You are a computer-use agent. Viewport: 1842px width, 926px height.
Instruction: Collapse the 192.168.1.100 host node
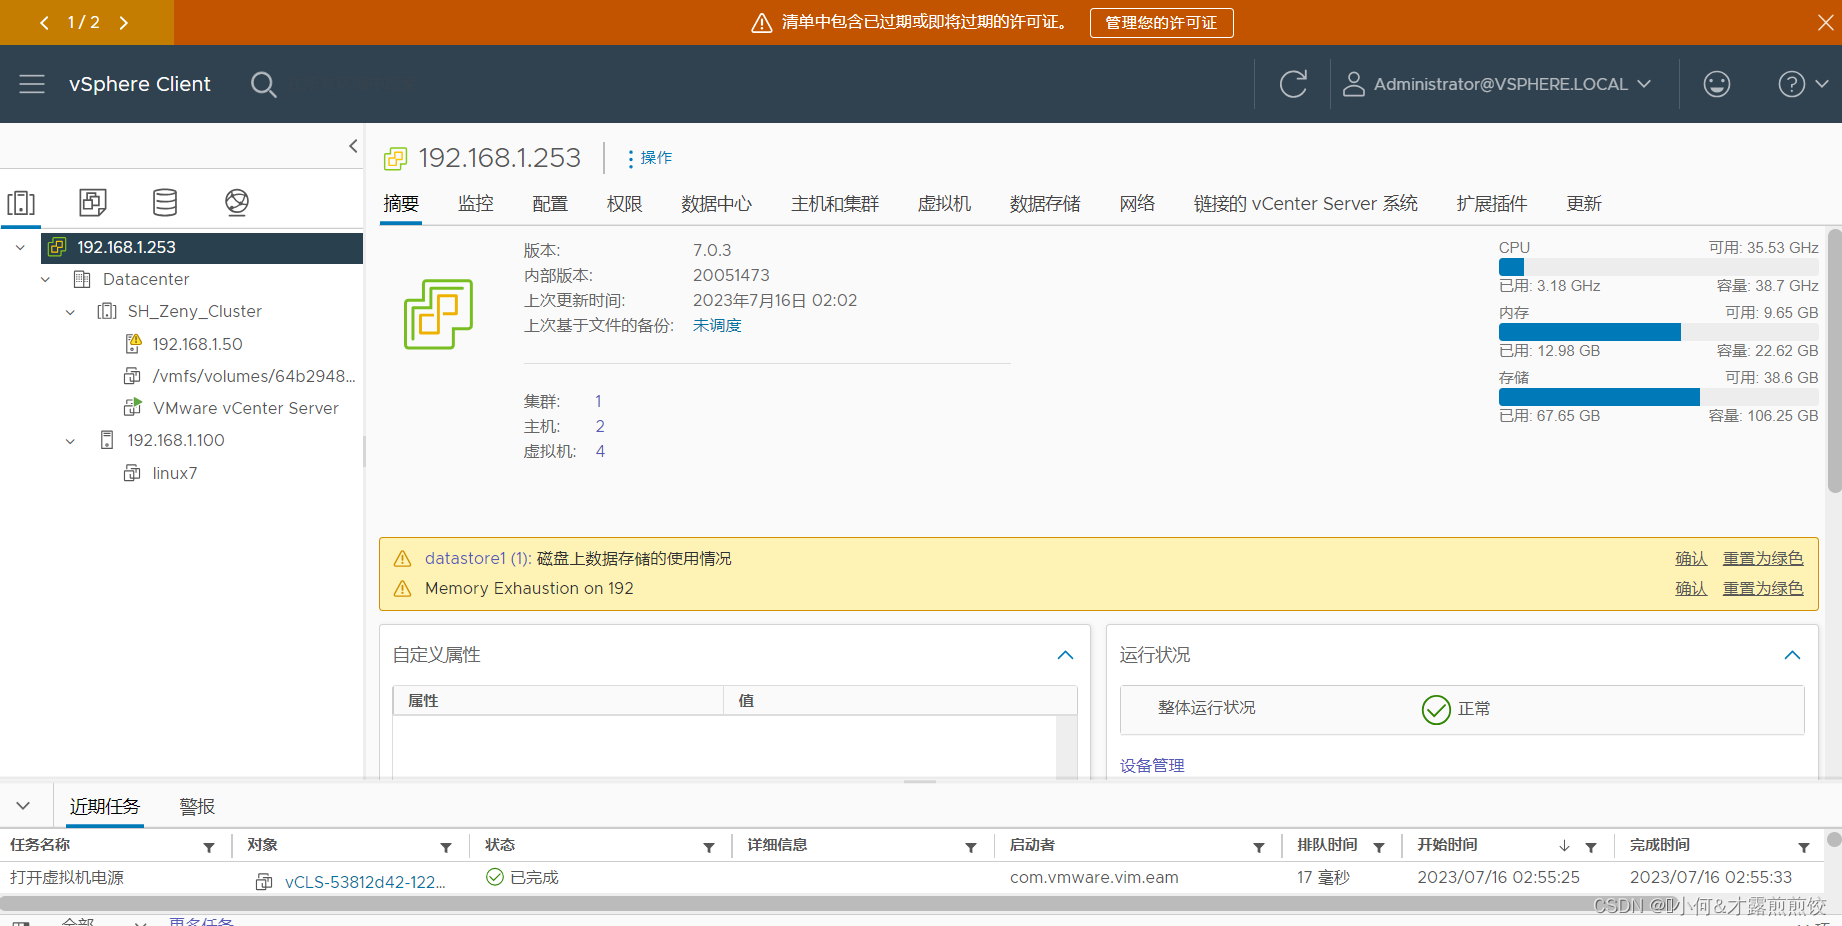[x=70, y=441]
